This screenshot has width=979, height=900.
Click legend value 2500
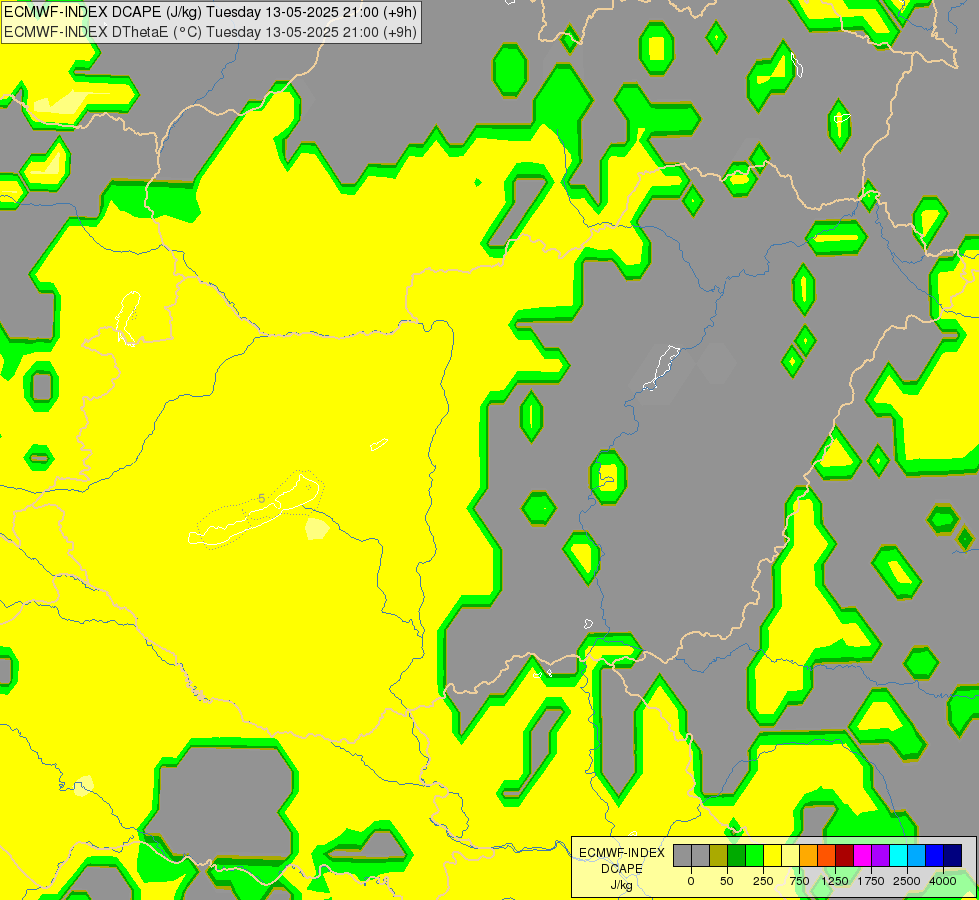907,881
